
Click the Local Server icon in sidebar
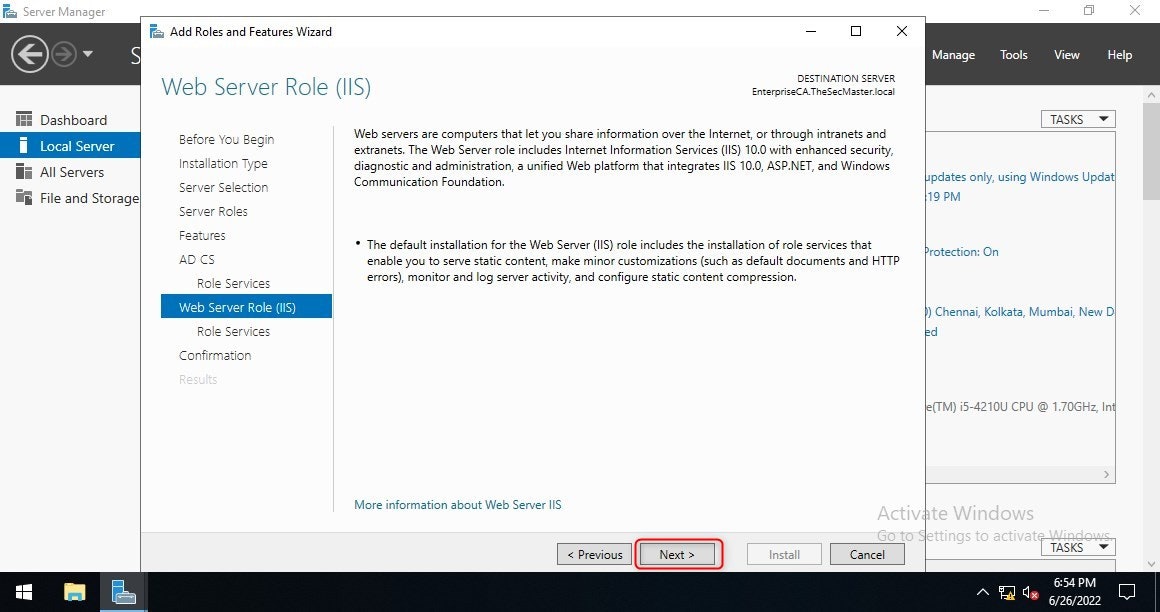[24, 145]
